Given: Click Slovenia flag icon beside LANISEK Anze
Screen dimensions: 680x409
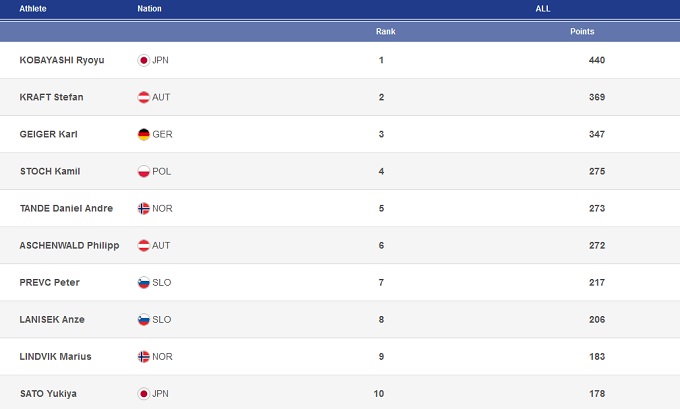Looking at the screenshot, I should tap(143, 319).
